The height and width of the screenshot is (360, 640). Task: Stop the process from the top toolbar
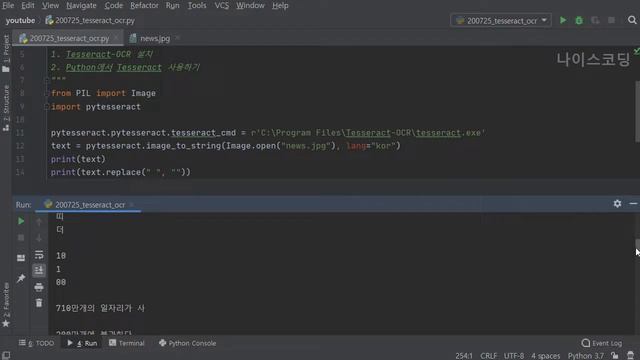tap(611, 20)
